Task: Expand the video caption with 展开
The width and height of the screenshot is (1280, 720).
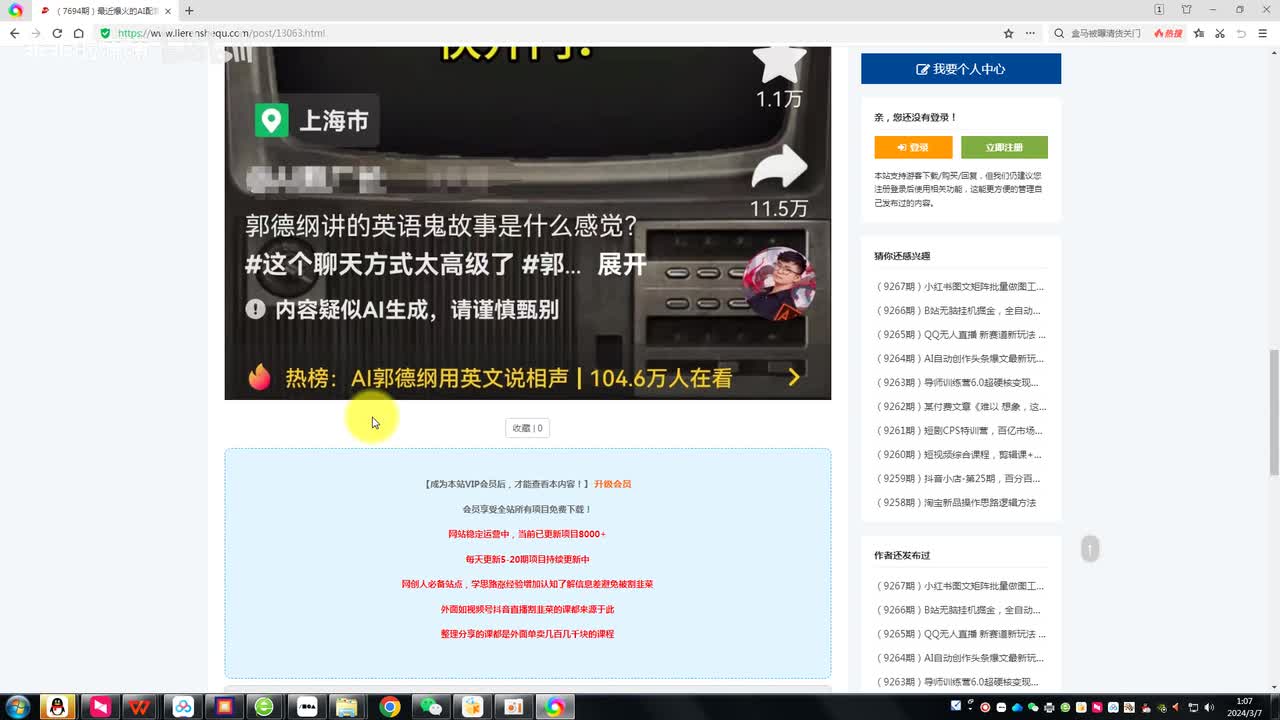Action: pyautogui.click(x=621, y=265)
